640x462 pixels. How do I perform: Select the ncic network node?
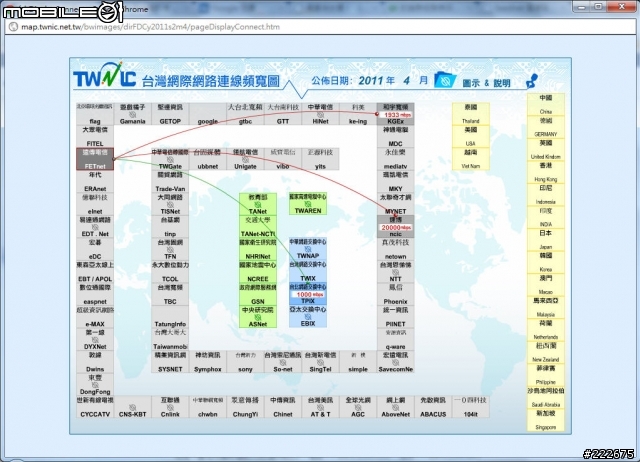click(x=395, y=227)
